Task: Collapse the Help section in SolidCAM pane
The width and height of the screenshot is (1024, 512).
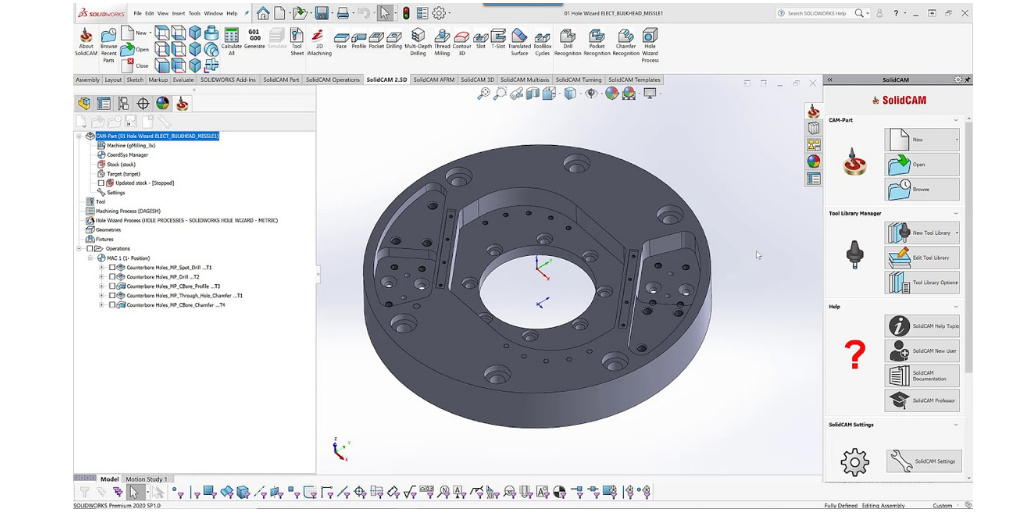Action: click(x=956, y=306)
